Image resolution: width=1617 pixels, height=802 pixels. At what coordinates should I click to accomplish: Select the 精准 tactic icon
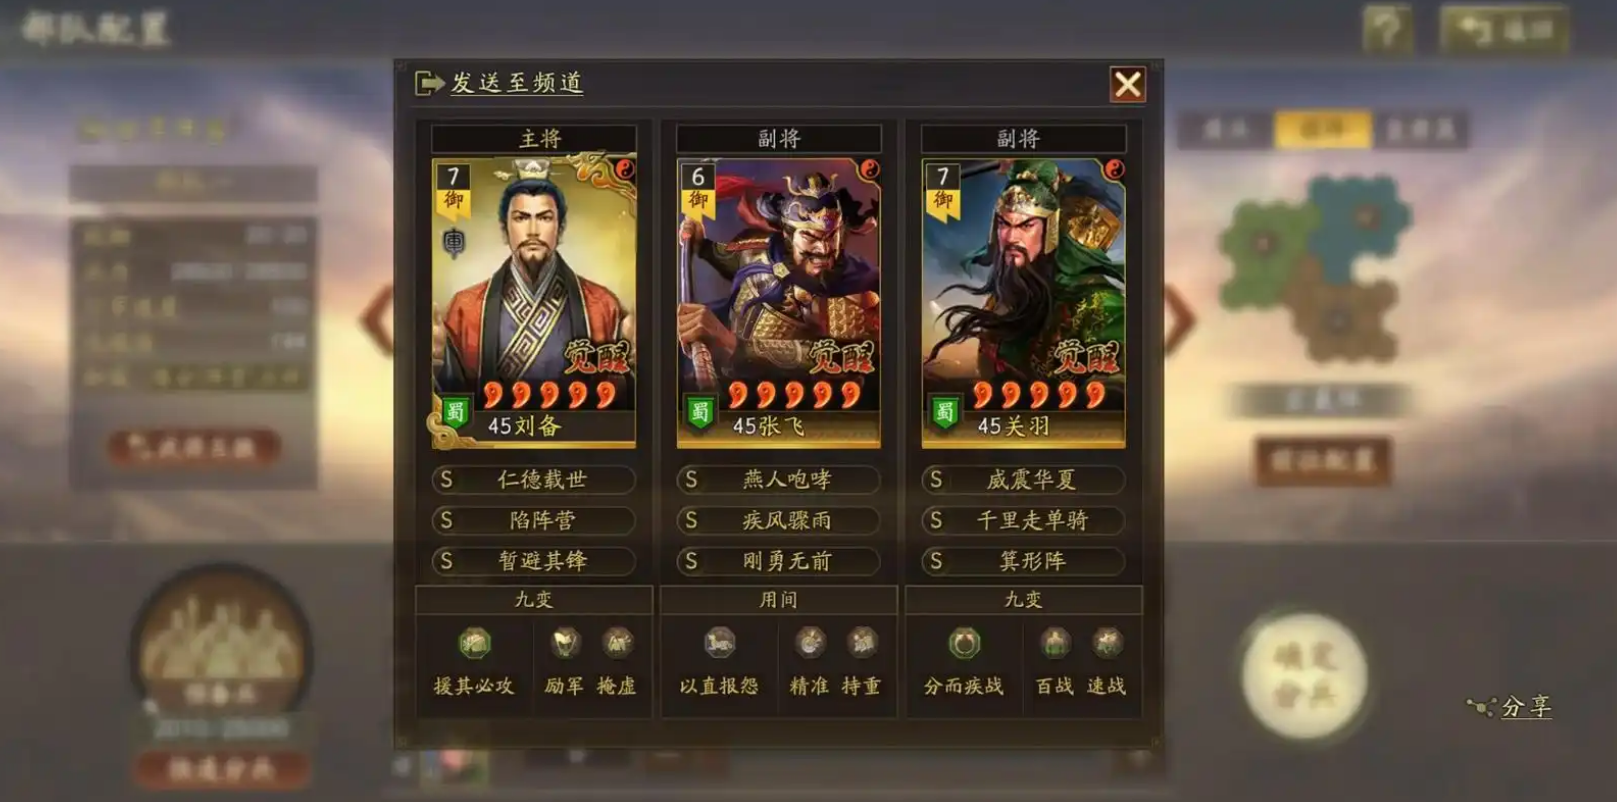tap(809, 643)
